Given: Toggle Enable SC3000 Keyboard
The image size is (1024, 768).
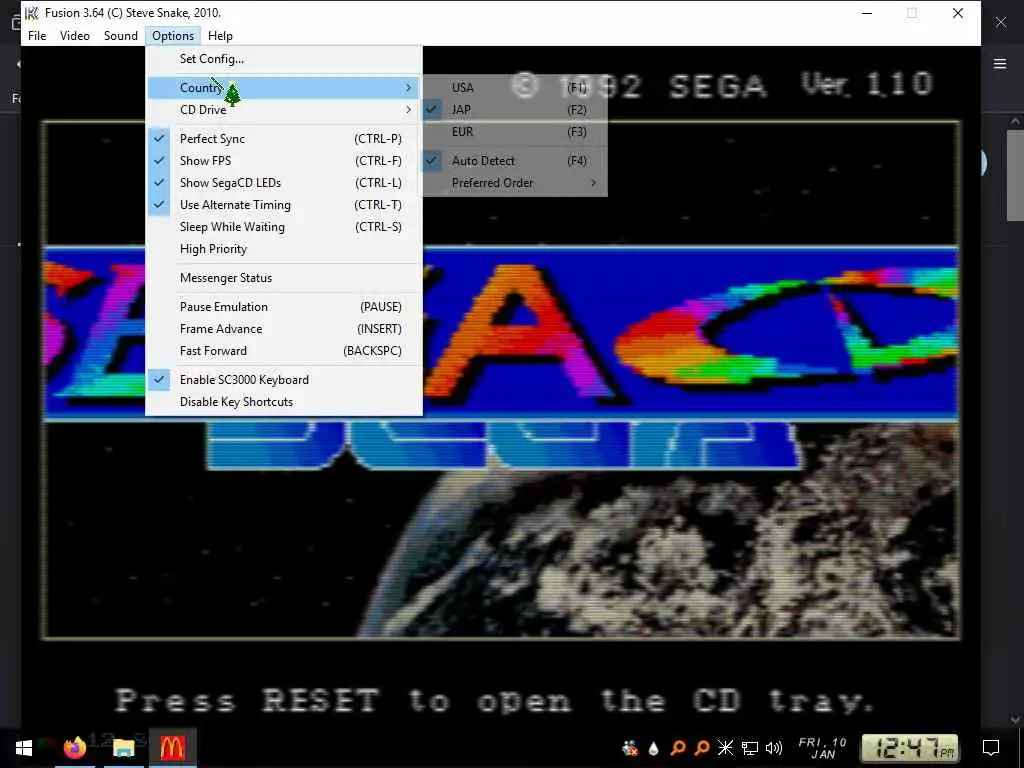Looking at the screenshot, I should pyautogui.click(x=283, y=380).
